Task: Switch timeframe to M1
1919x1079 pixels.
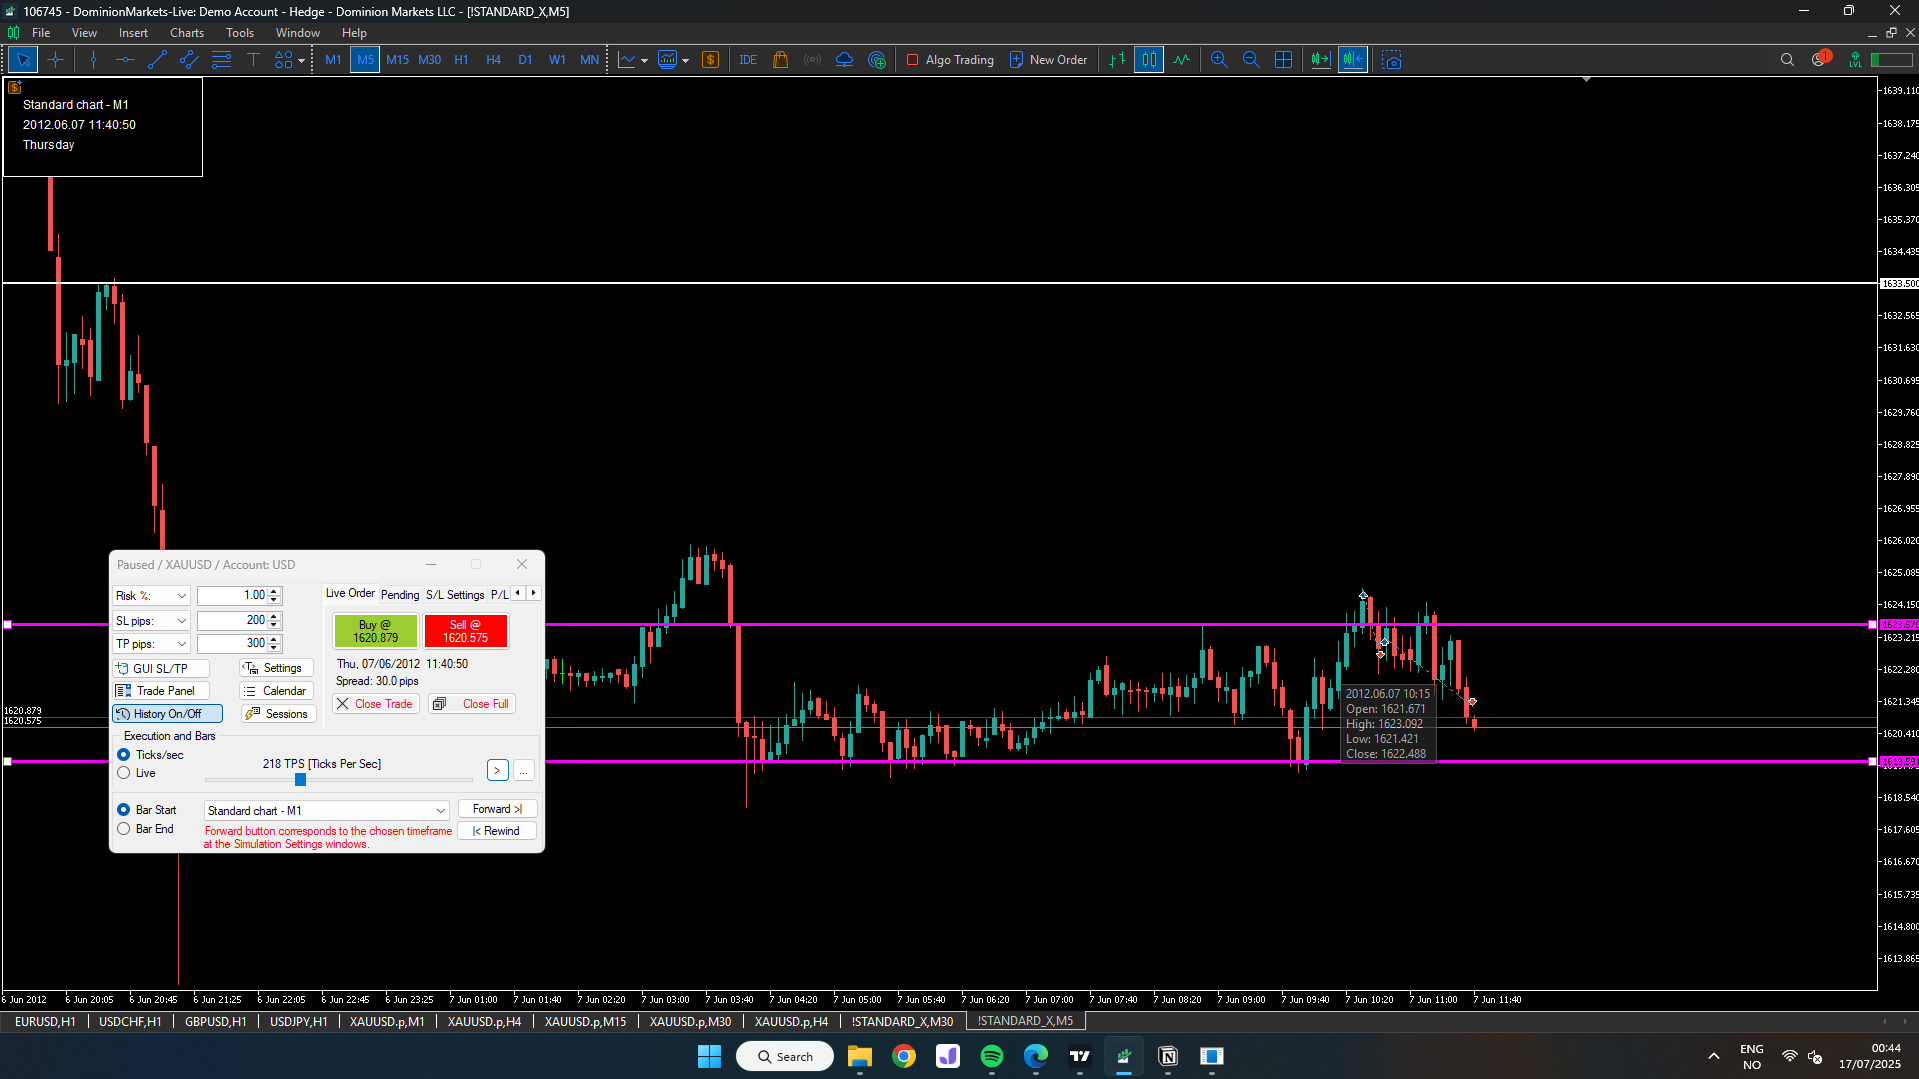Action: [x=333, y=60]
